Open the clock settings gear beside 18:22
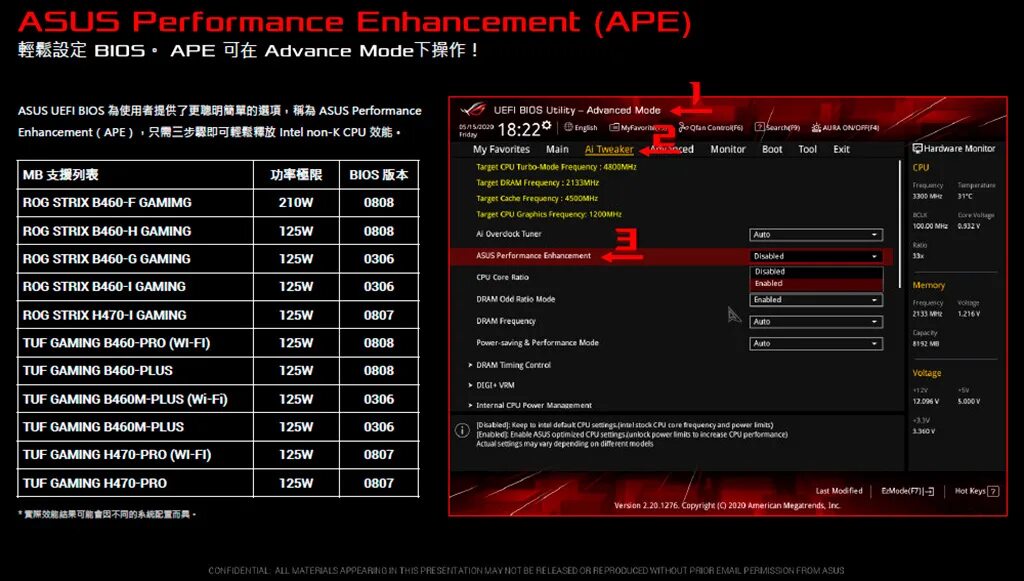This screenshot has width=1024, height=581. pyautogui.click(x=547, y=125)
